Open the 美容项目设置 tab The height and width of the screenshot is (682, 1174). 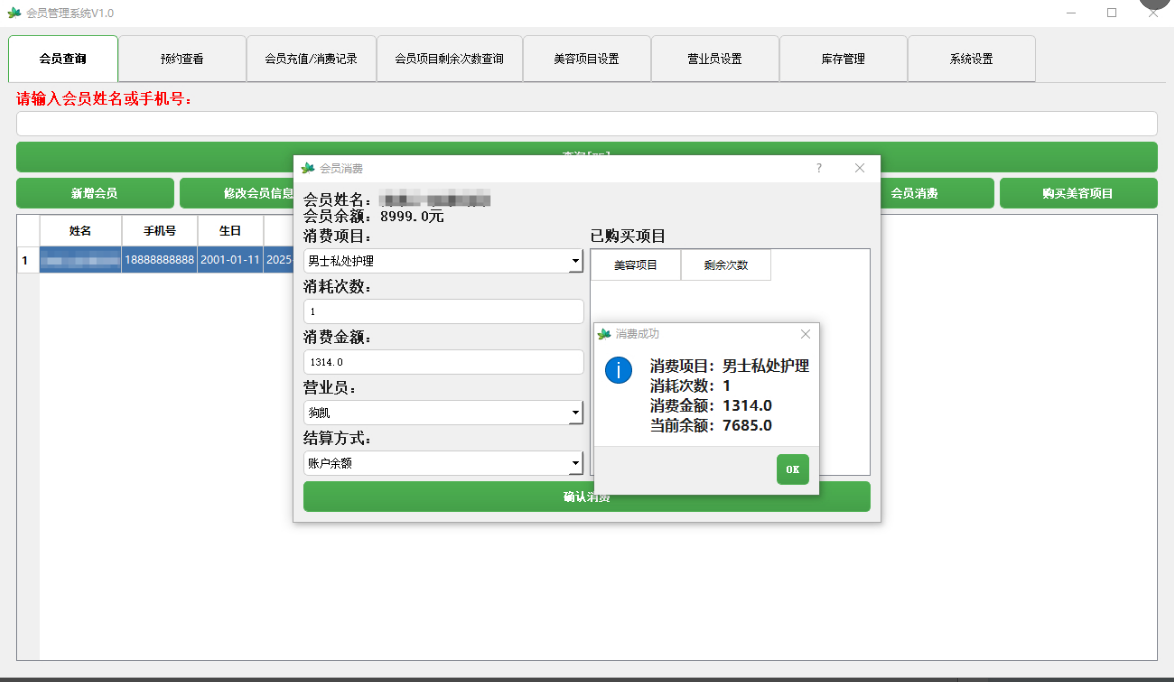click(x=586, y=59)
